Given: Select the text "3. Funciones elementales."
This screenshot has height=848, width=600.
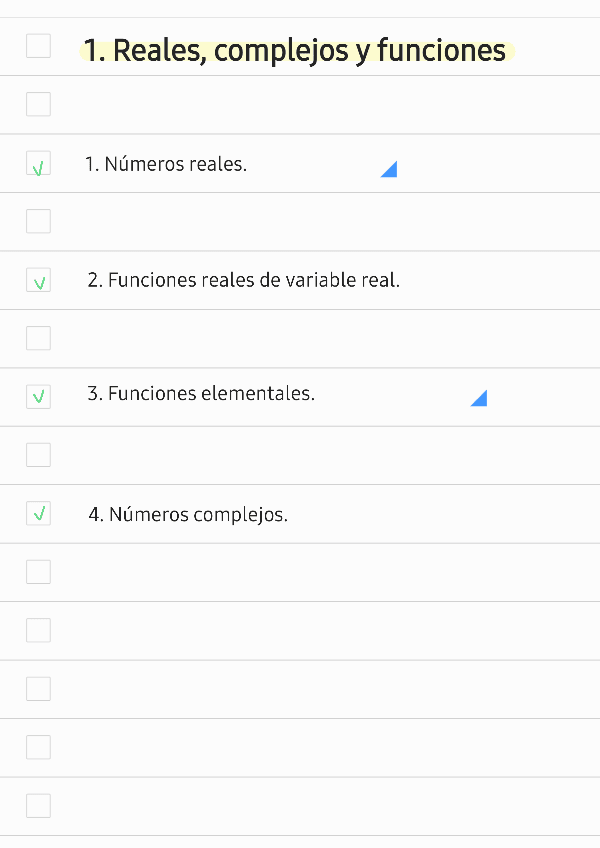Looking at the screenshot, I should click(x=201, y=393).
